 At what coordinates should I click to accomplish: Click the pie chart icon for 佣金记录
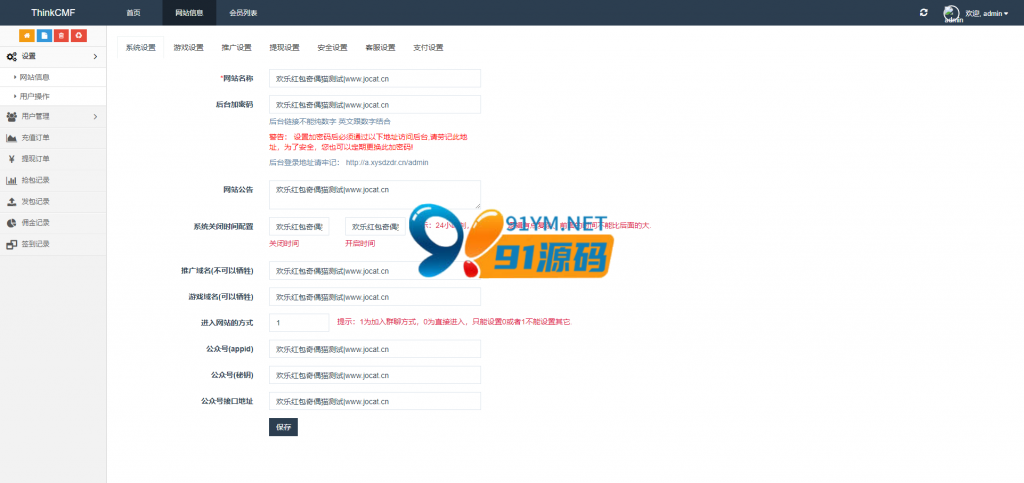[11, 223]
